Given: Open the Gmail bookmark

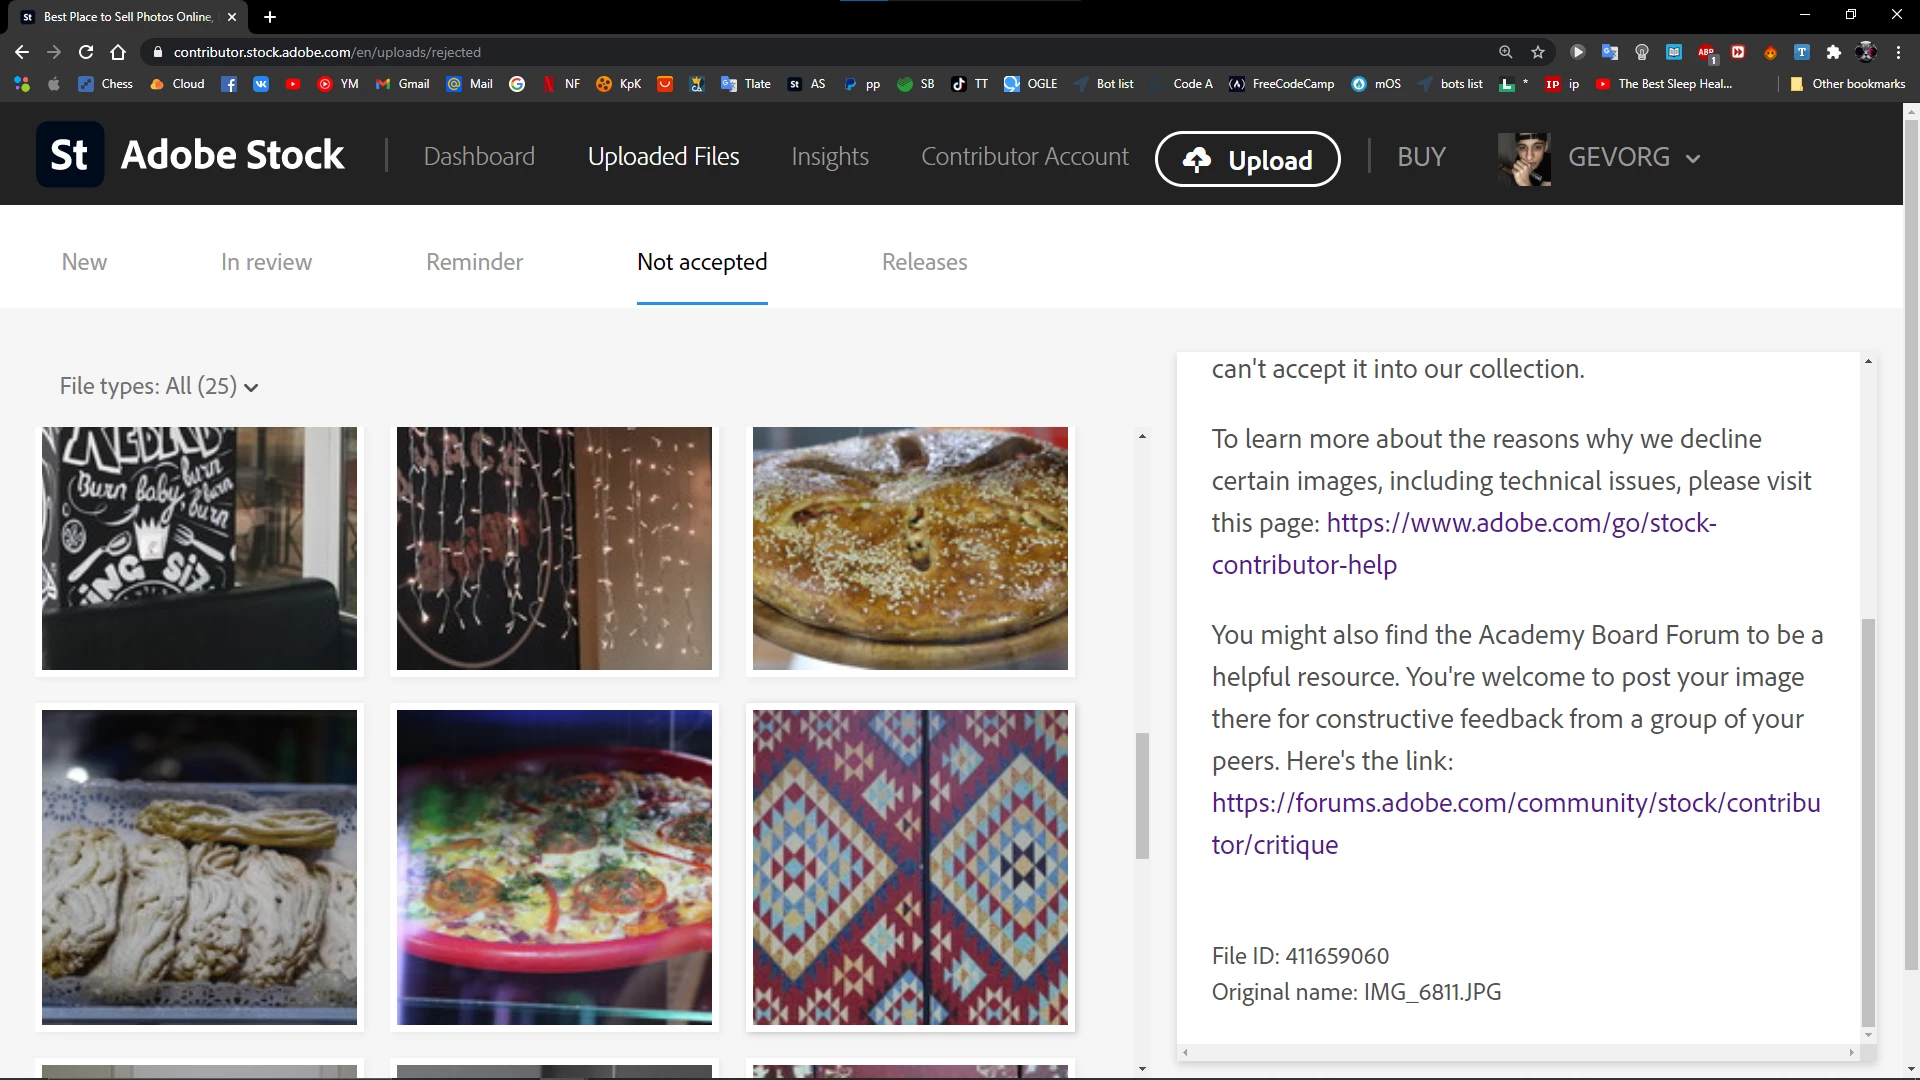Looking at the screenshot, I should [x=403, y=84].
